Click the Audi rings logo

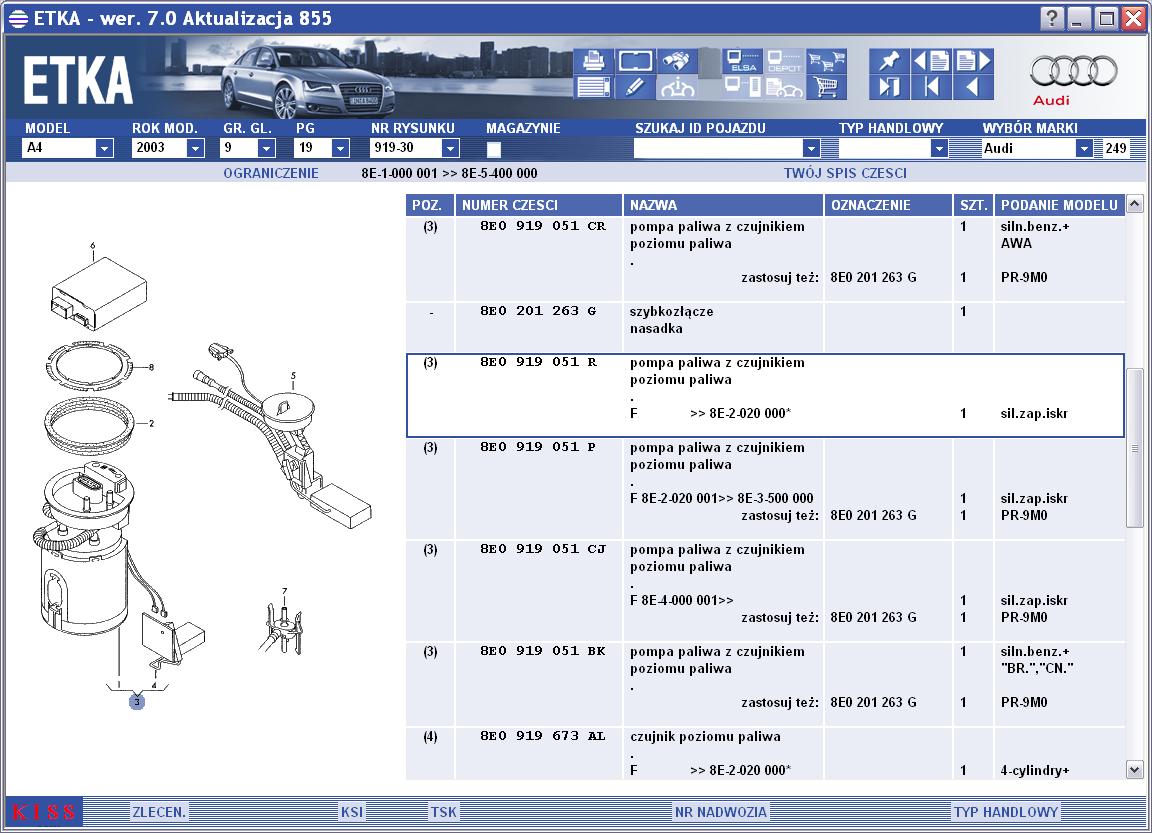click(1073, 72)
